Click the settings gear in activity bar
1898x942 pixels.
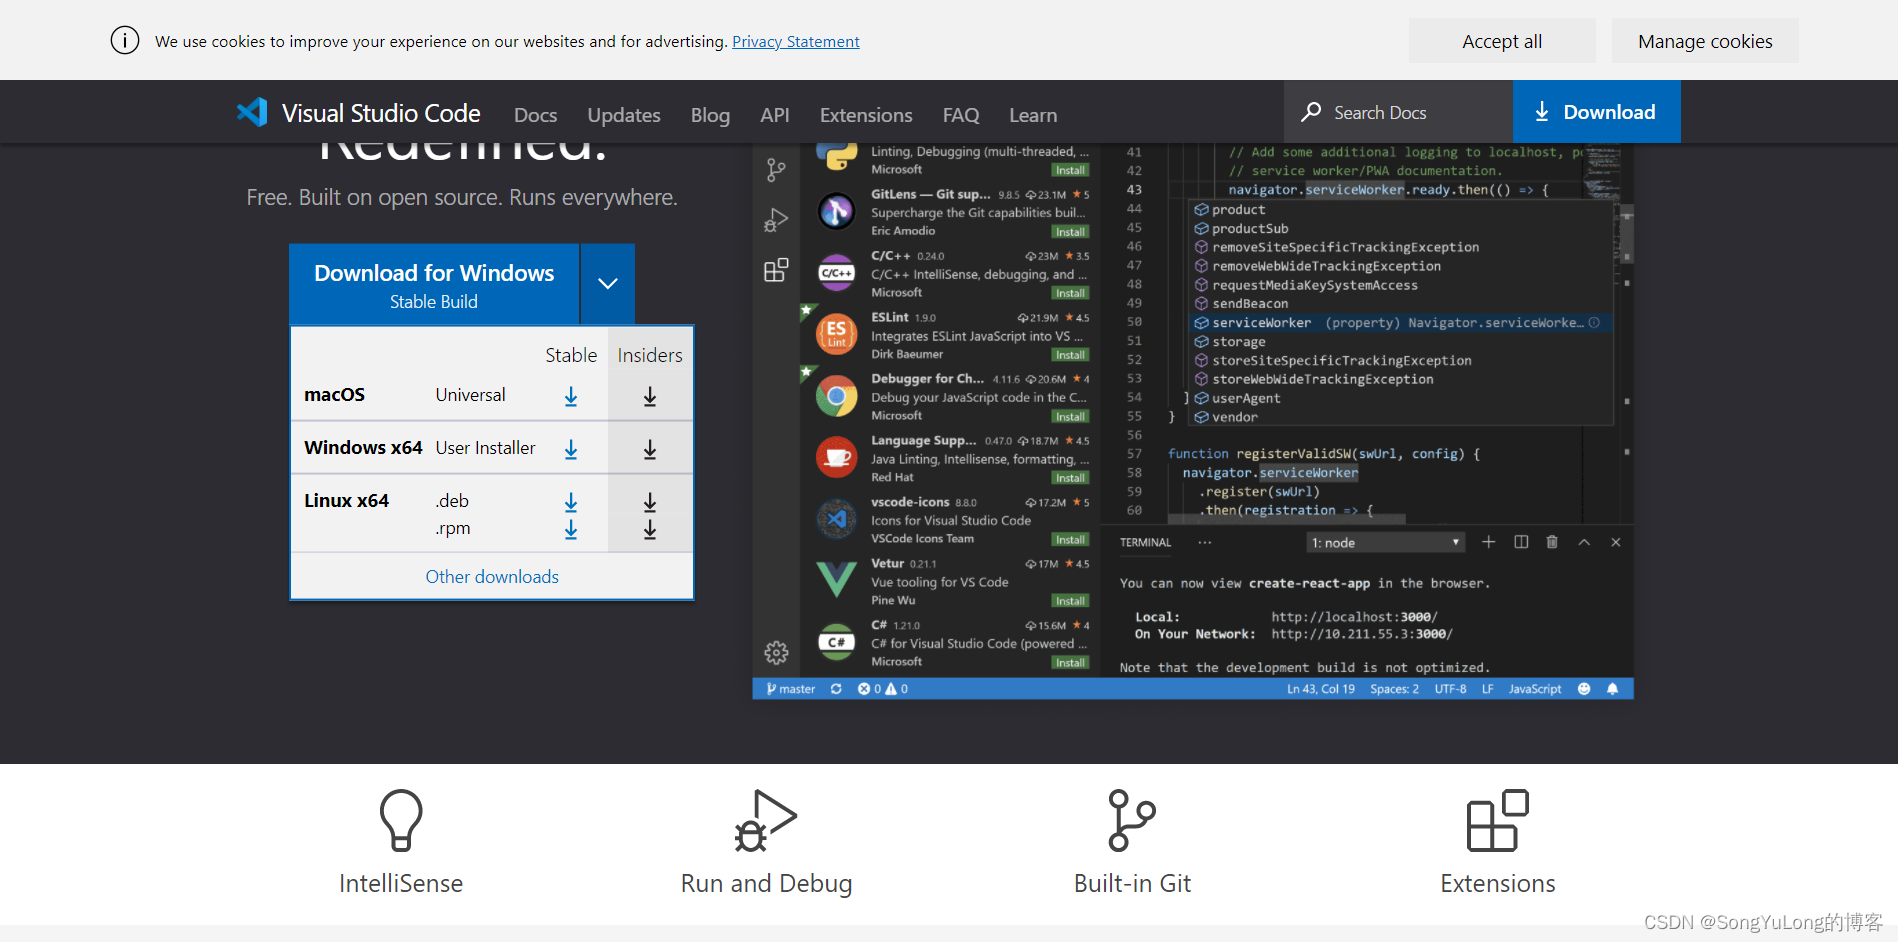tap(776, 653)
